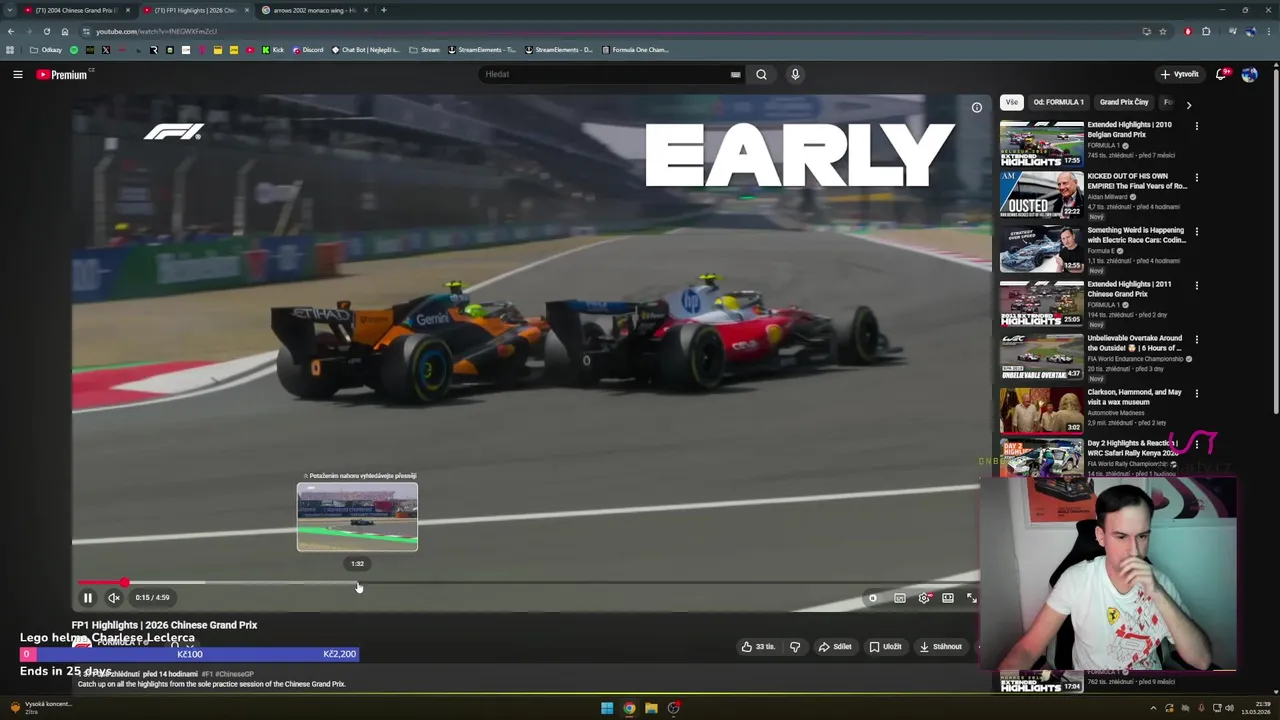Select the Od: FORMULA 1 chip
The height and width of the screenshot is (720, 1280).
point(1058,102)
